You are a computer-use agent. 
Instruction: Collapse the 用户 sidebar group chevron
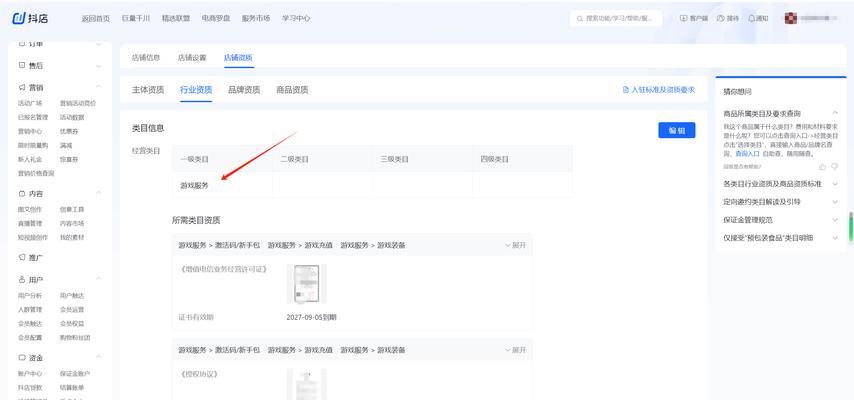tap(99, 280)
